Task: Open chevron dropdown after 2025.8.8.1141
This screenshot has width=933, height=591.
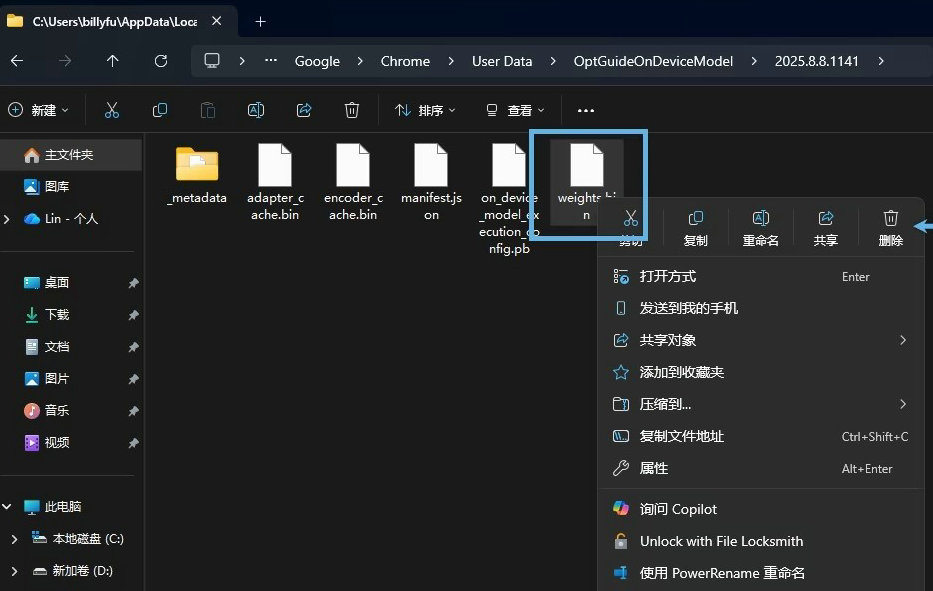Action: (881, 61)
